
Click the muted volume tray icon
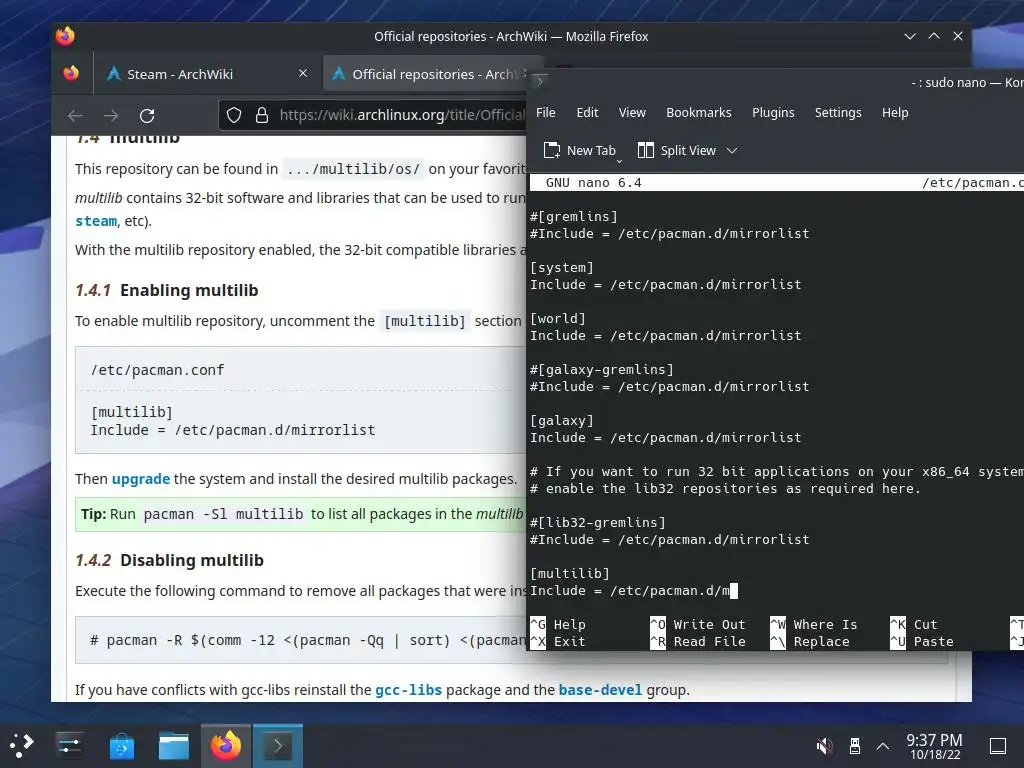pyautogui.click(x=825, y=745)
